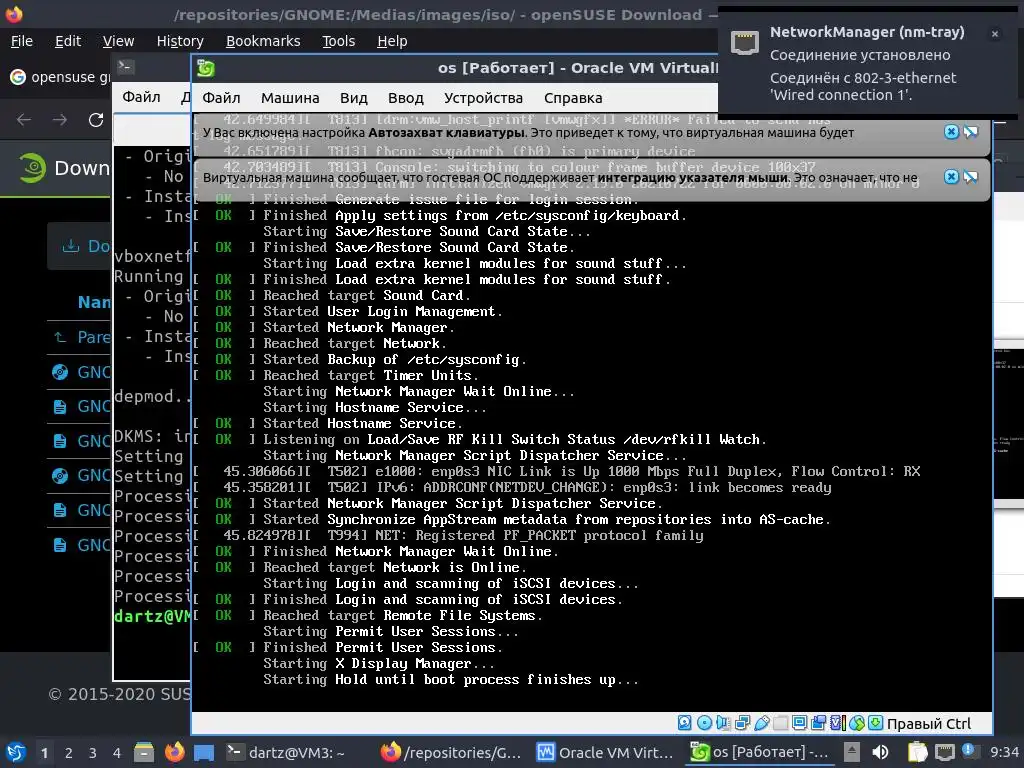1024x768 pixels.
Task: Open the Файл menu in VM window
Action: pyautogui.click(x=221, y=98)
